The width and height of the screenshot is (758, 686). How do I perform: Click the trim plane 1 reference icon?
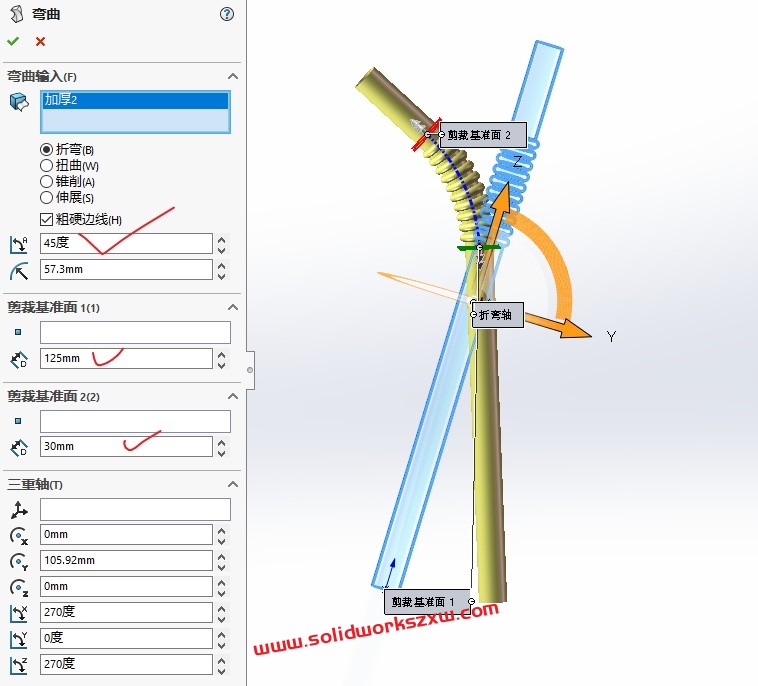coord(18,332)
